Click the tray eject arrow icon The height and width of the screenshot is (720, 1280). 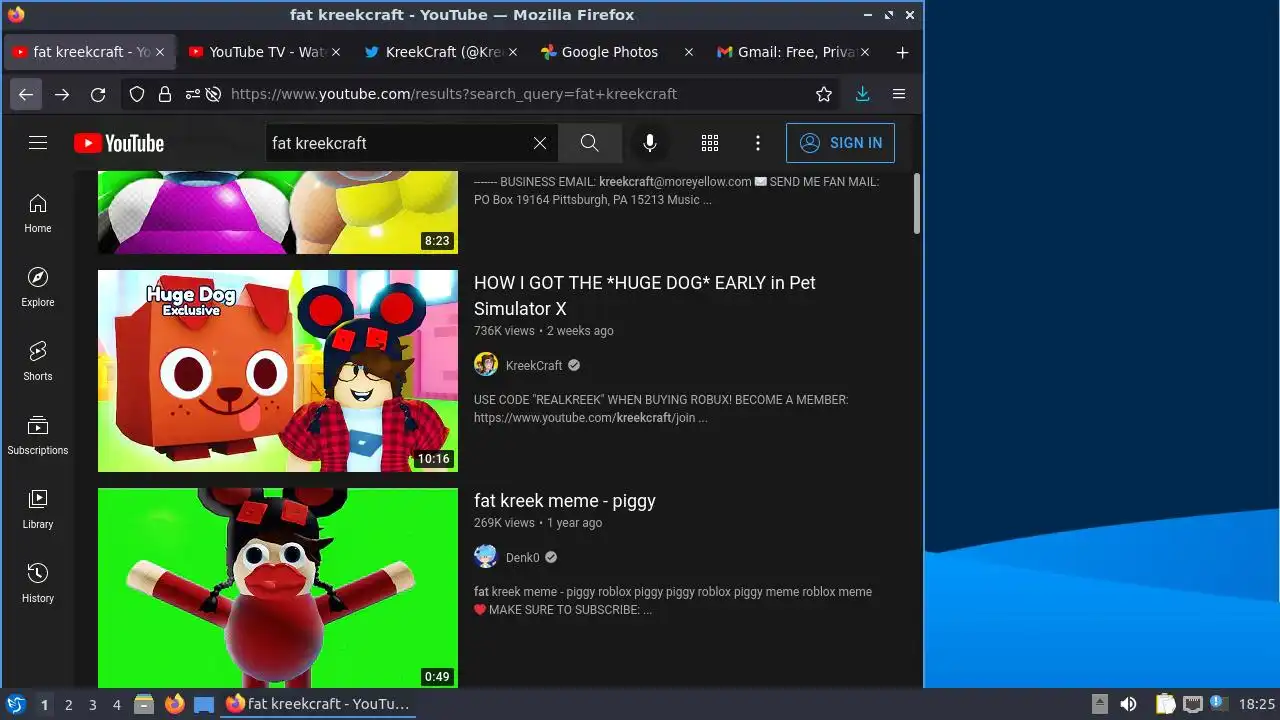[x=1099, y=704]
